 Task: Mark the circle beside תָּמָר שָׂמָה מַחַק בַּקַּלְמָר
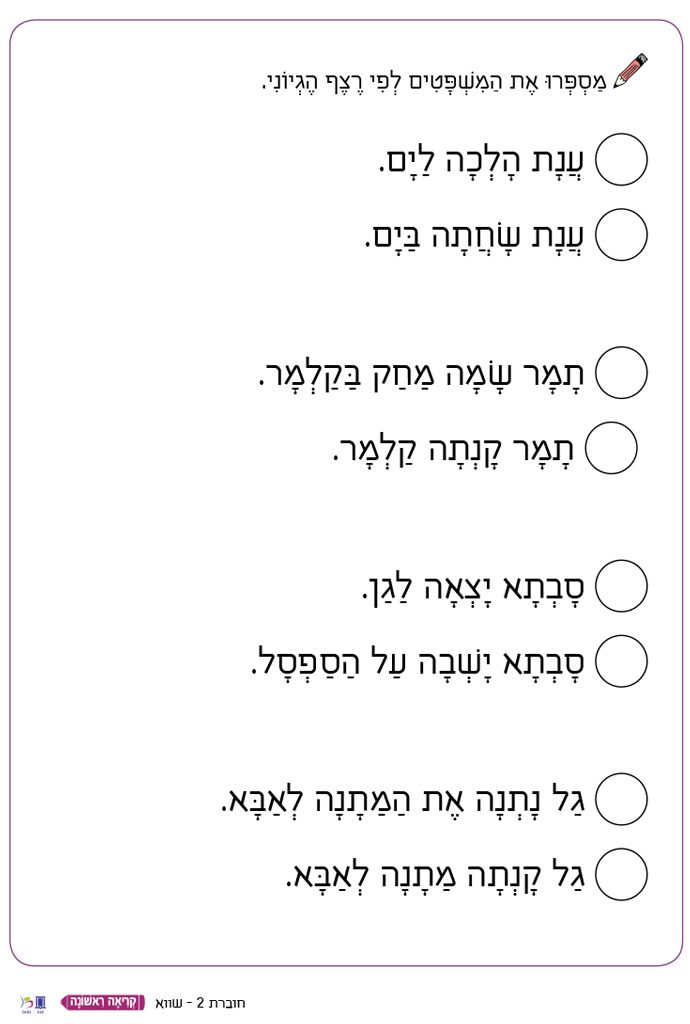tap(621, 373)
